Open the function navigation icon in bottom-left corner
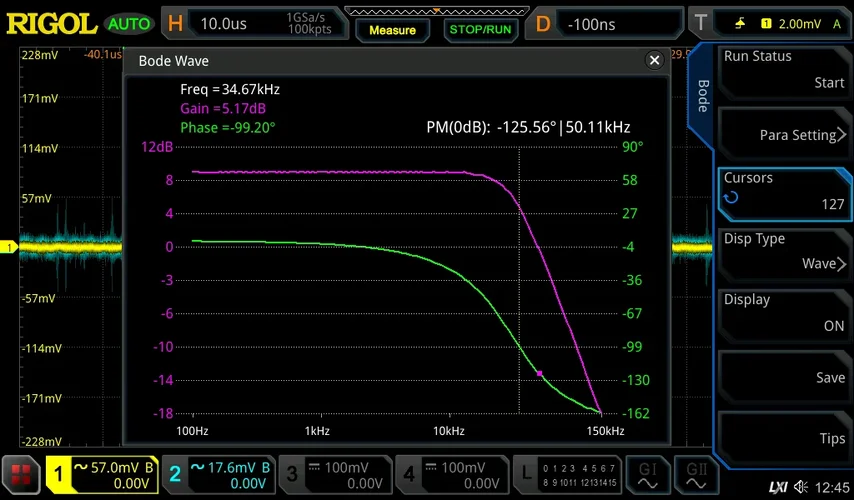854x500 pixels. (19, 475)
